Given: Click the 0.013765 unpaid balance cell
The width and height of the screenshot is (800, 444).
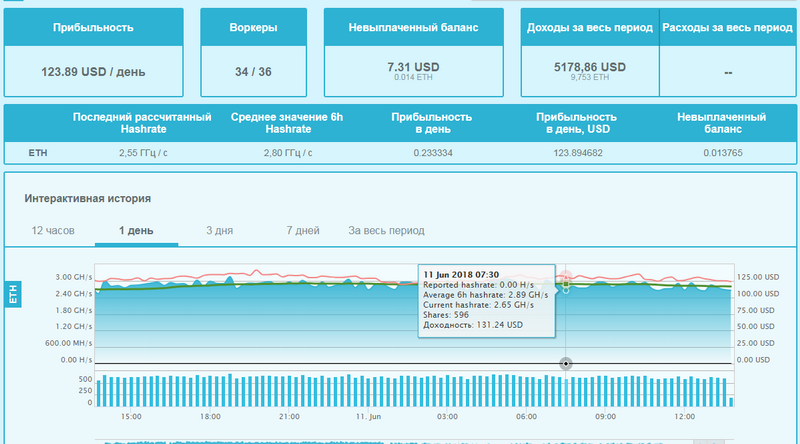Looking at the screenshot, I should click(722, 153).
